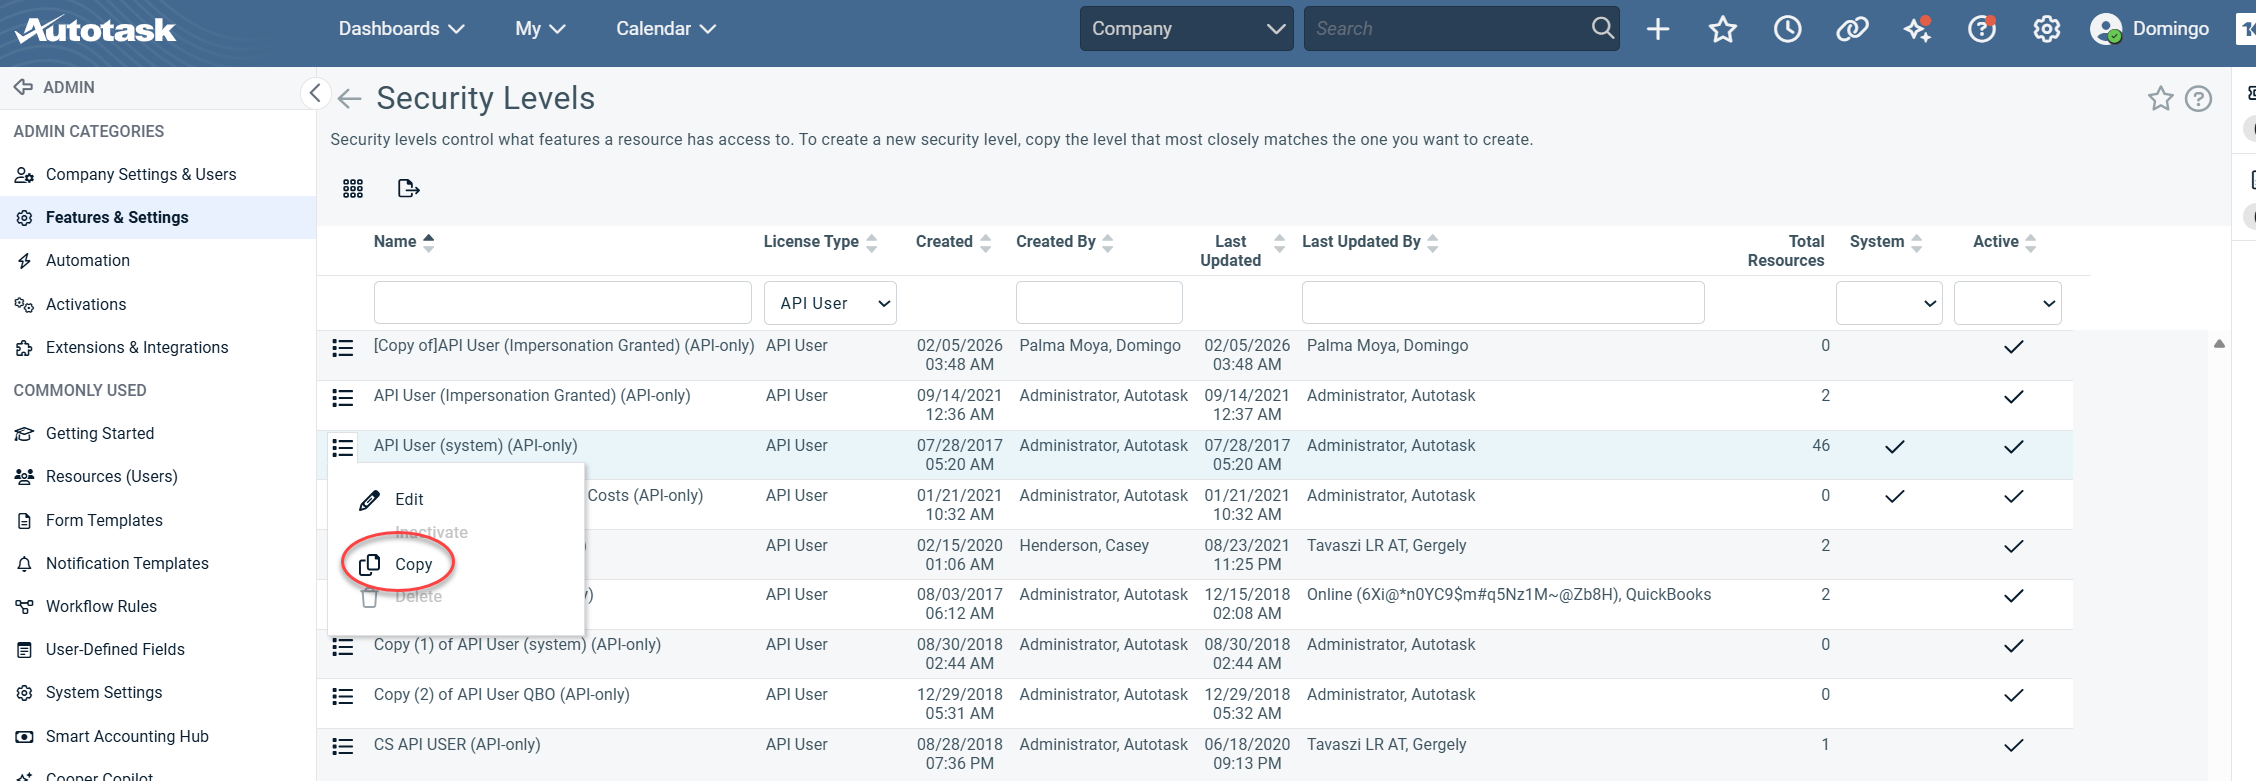This screenshot has width=2256, height=781.
Task: Open the License Type filter dropdown
Action: click(830, 303)
